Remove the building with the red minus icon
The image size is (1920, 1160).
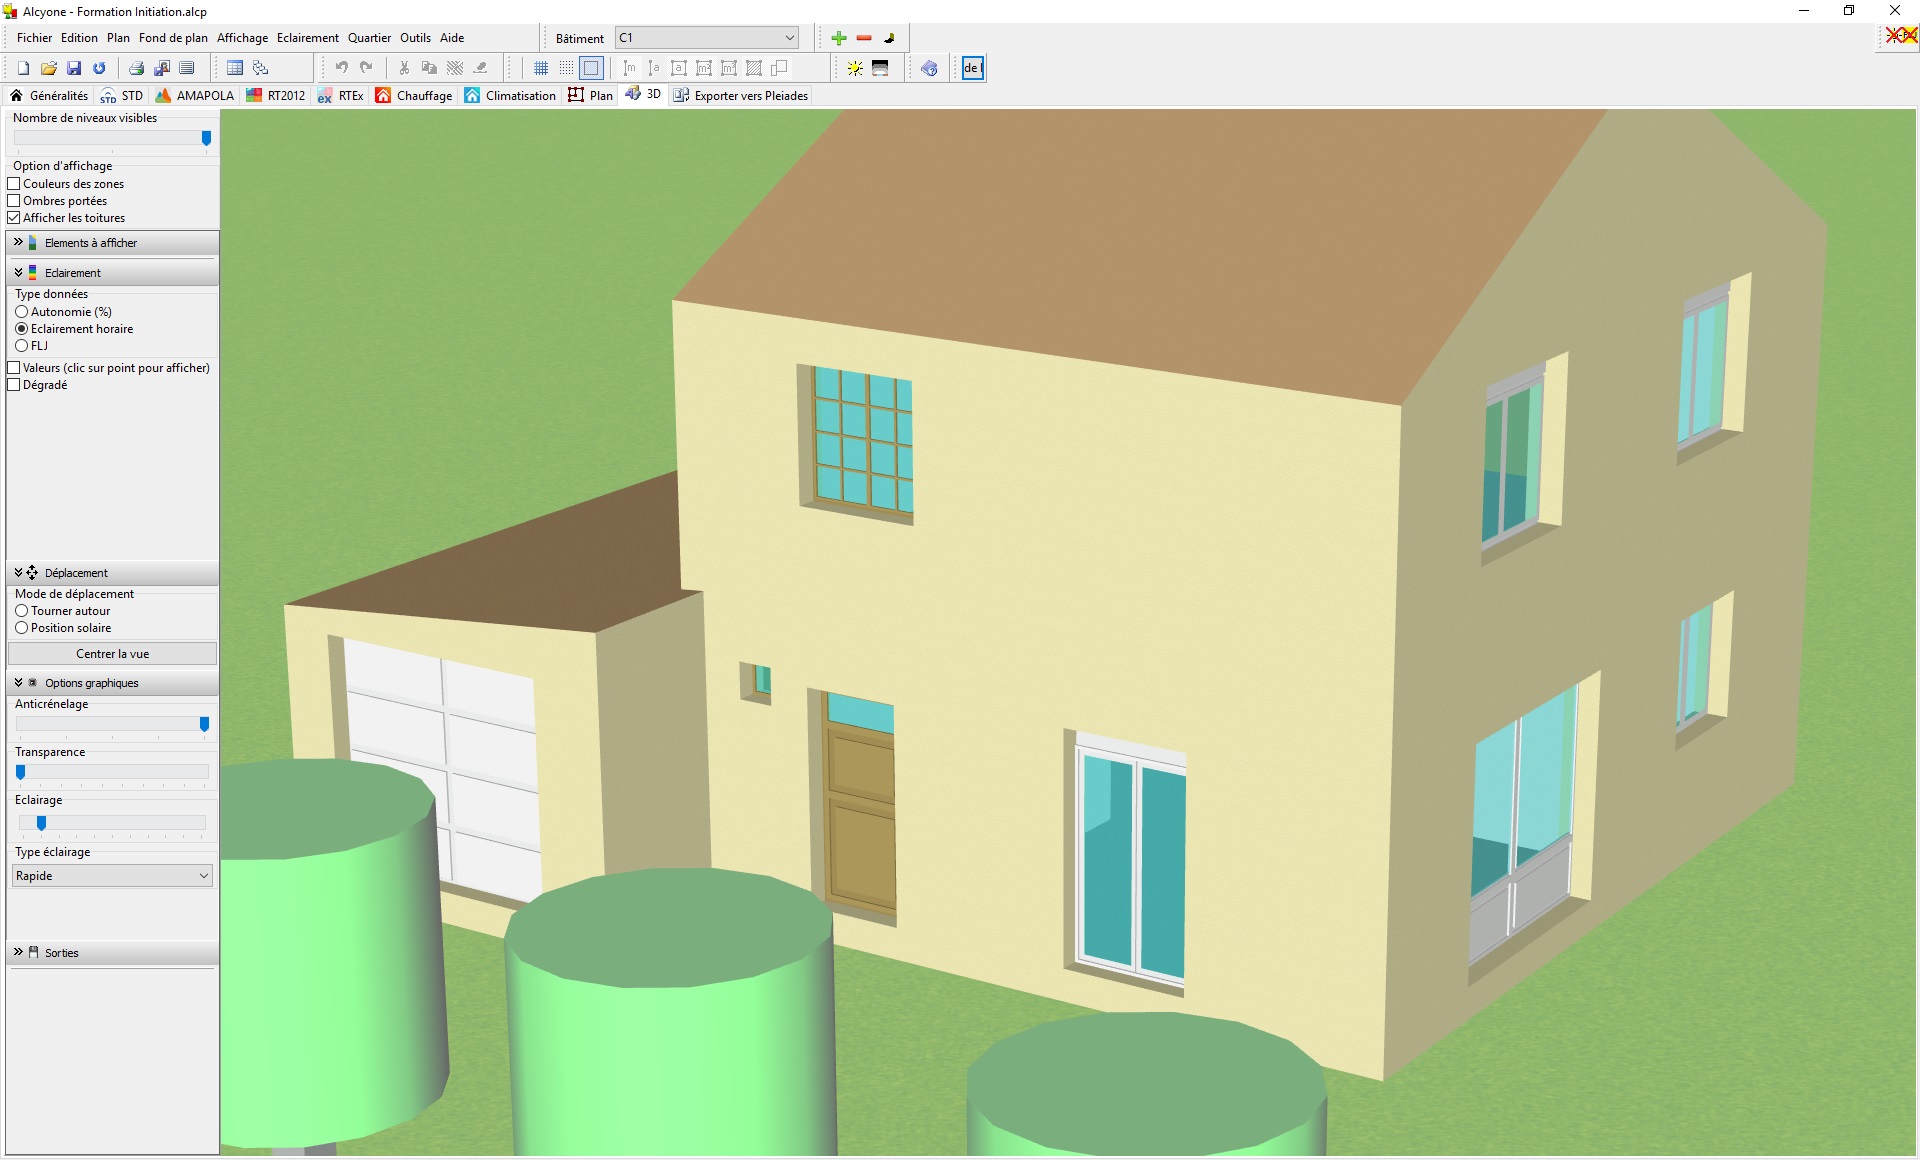click(x=864, y=38)
